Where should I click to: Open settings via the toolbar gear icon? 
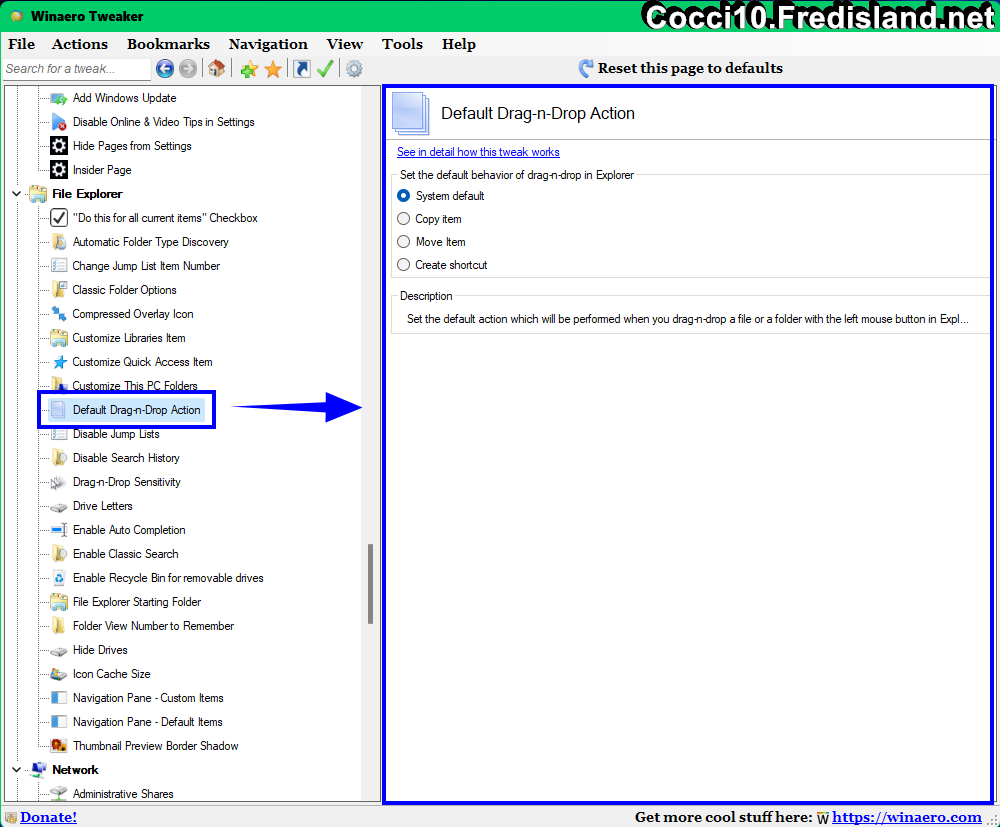click(x=354, y=68)
